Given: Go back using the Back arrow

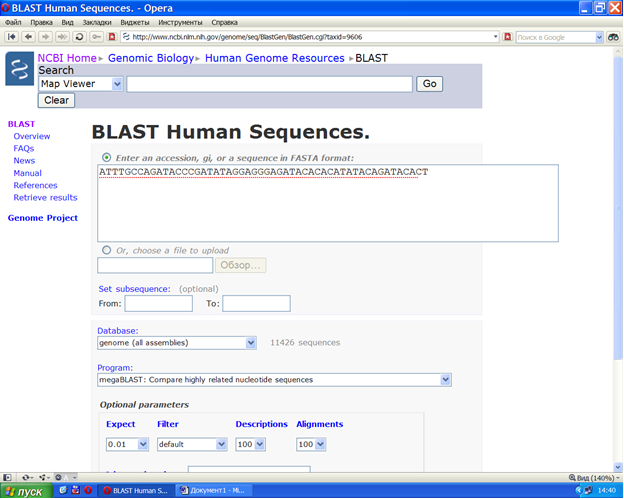Looking at the screenshot, I should 28,37.
